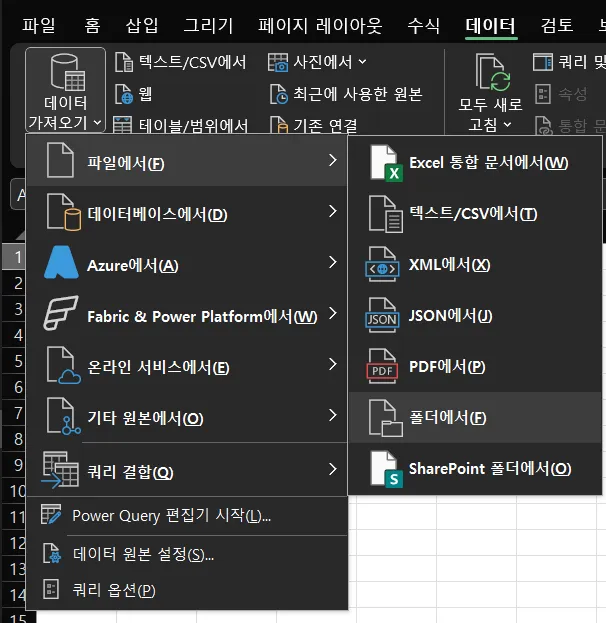Select the XML에서 file icon

tap(384, 265)
